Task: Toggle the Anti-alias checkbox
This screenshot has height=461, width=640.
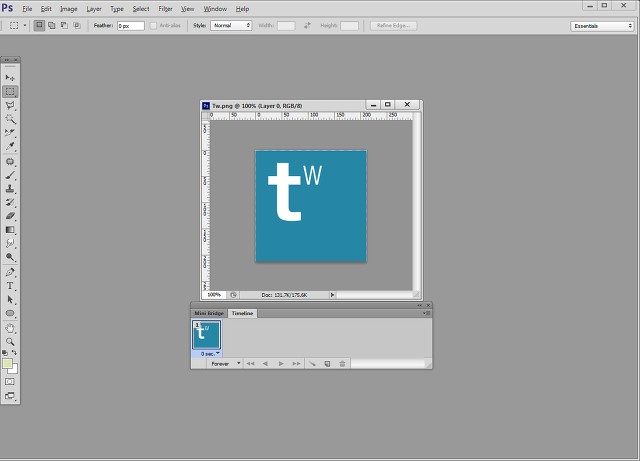Action: coord(153,26)
